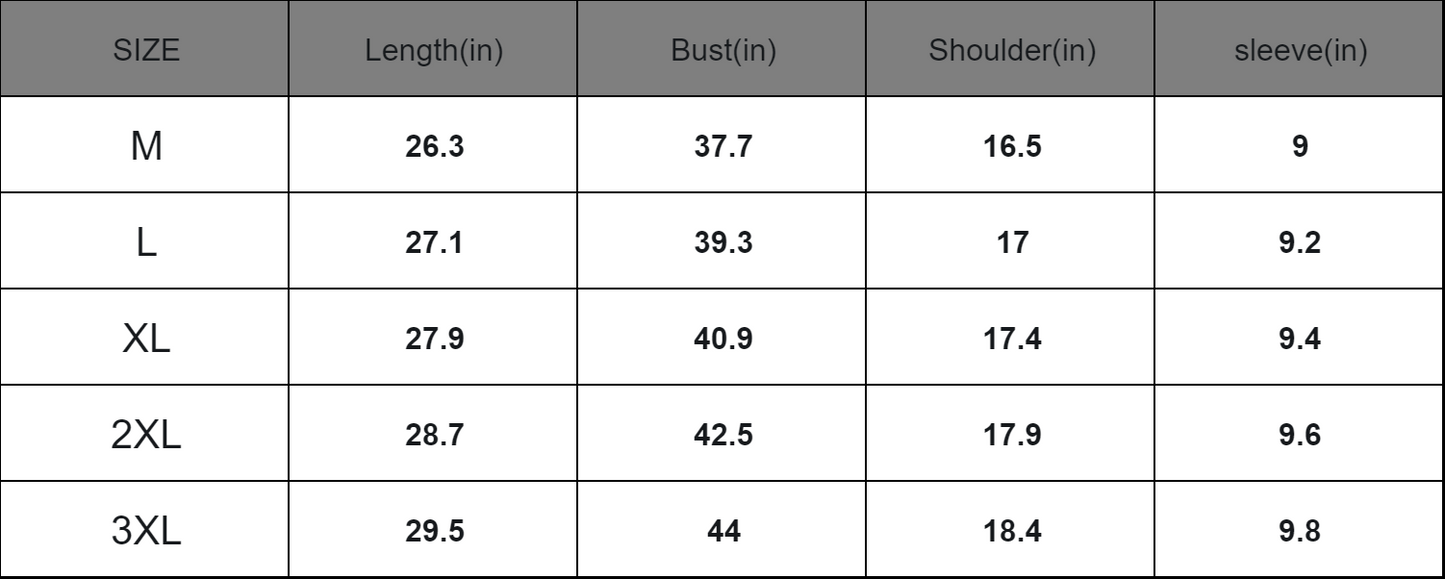
Task: Click the L size row label
Action: point(146,243)
